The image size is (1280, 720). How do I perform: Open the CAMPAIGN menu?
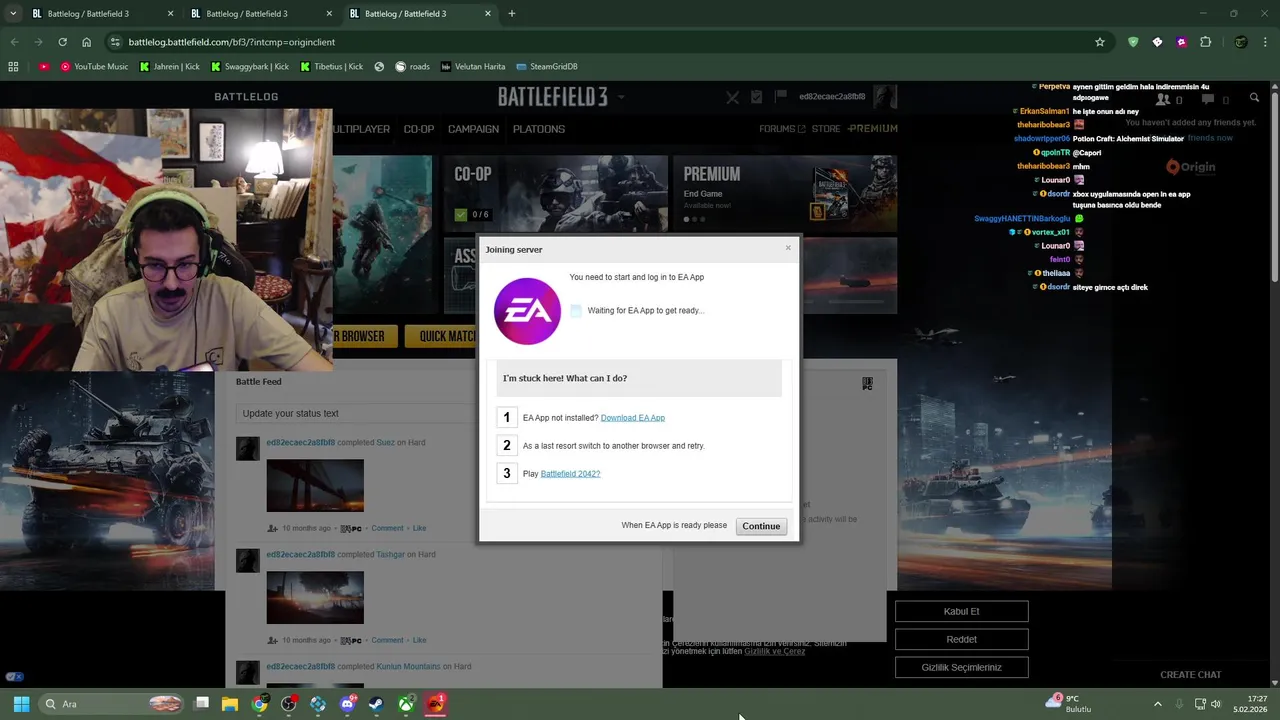pos(473,129)
